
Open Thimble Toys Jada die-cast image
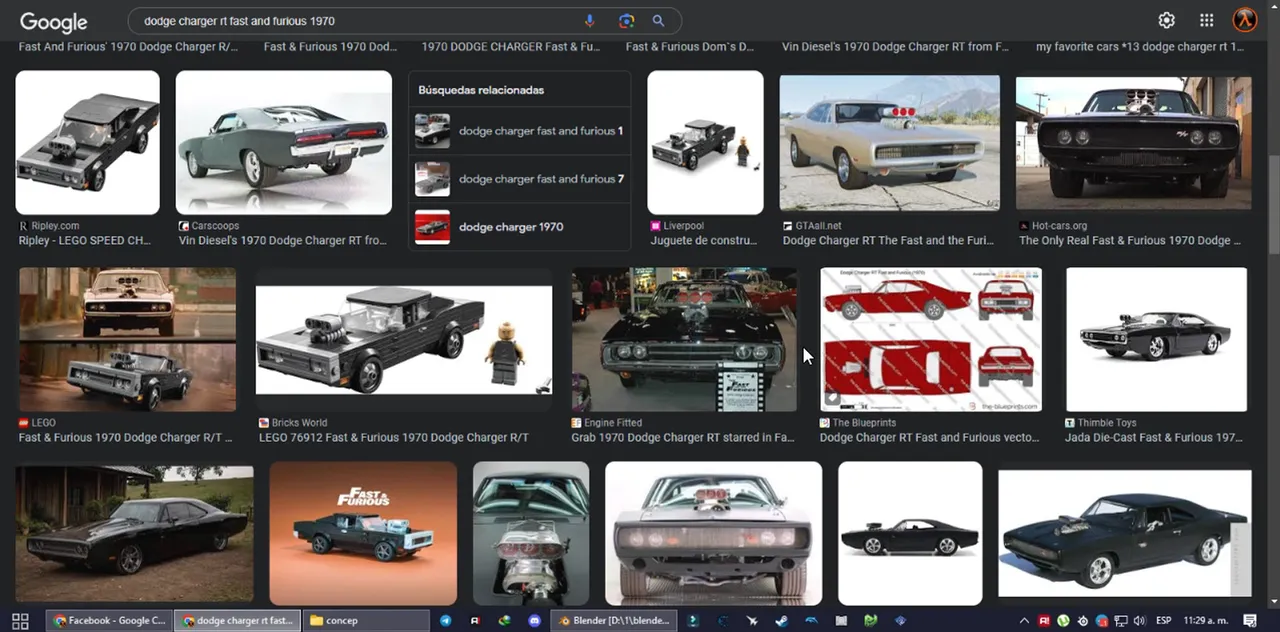(1156, 339)
